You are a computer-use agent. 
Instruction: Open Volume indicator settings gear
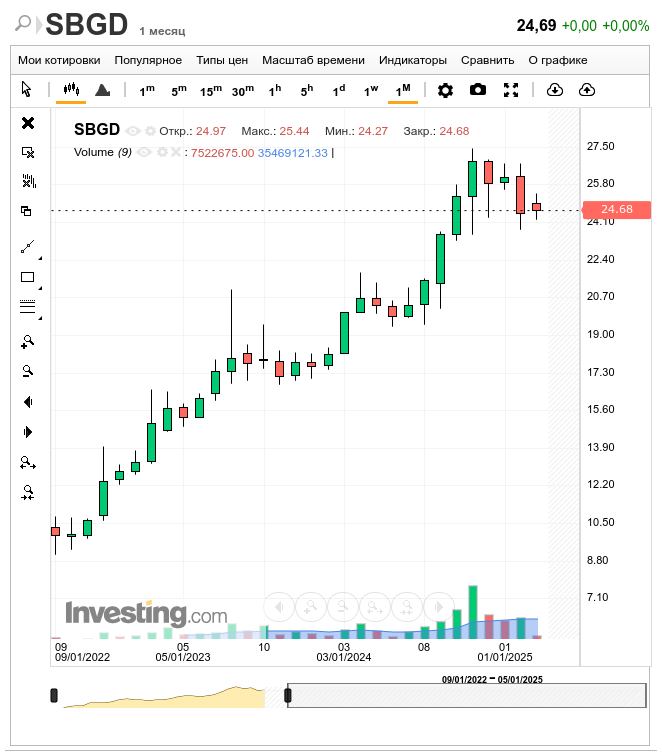click(x=163, y=153)
